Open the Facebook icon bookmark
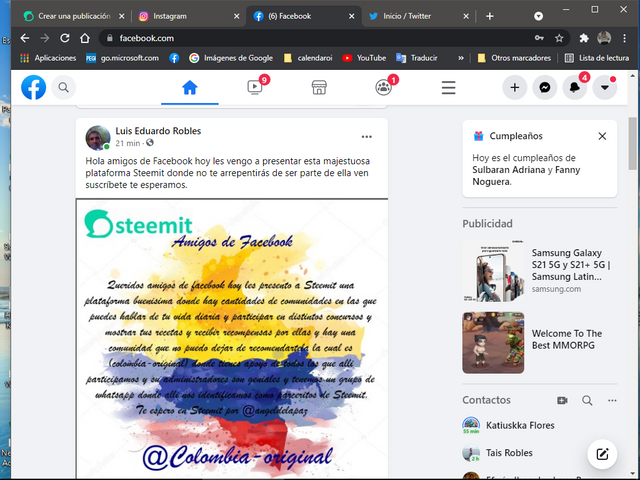Image resolution: width=640 pixels, height=480 pixels. (174, 58)
